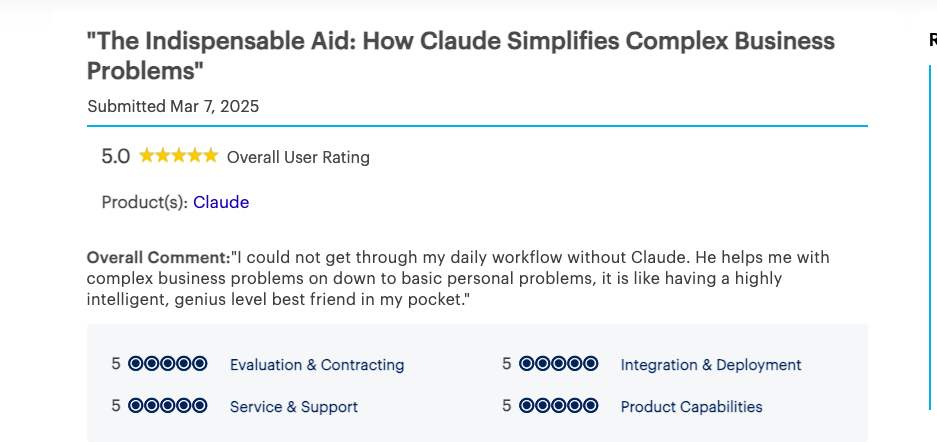
Task: Click the Product Capabilities rating dots
Action: 559,406
